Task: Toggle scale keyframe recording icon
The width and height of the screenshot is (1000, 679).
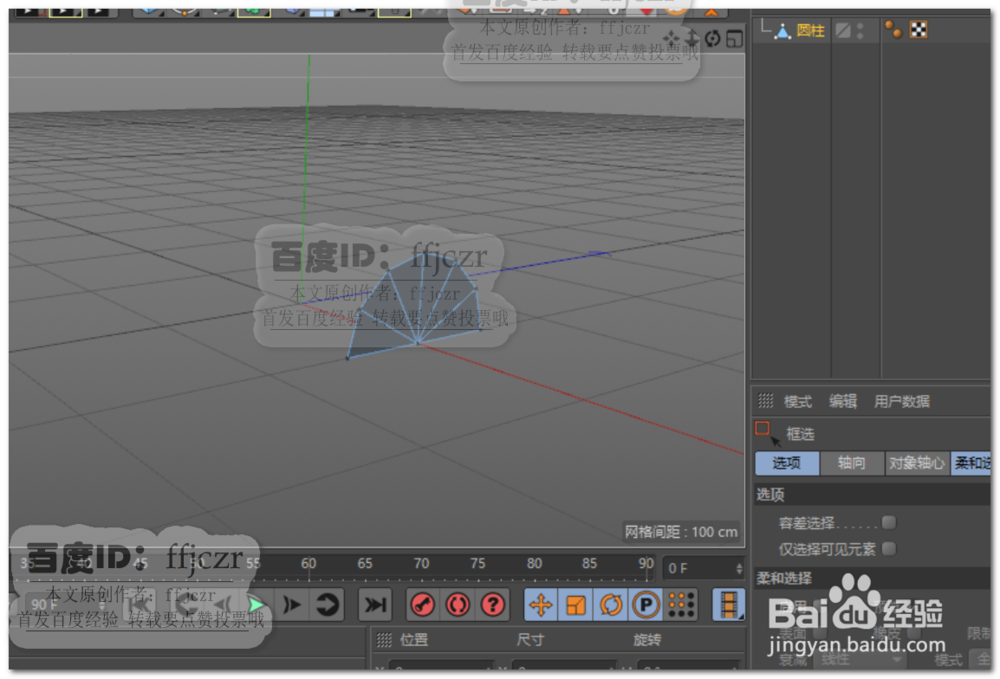Action: pos(576,604)
